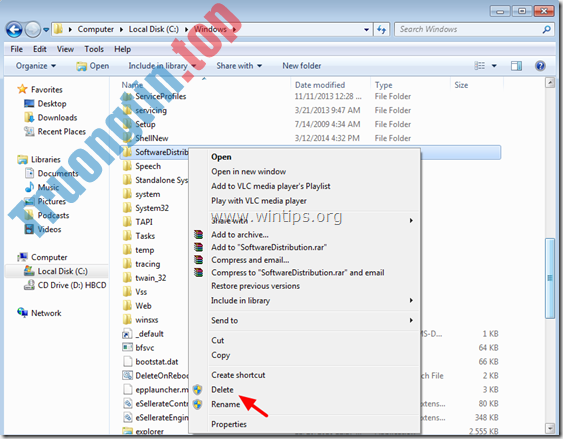Select the System32 folder
563x439 pixels.
[146, 208]
